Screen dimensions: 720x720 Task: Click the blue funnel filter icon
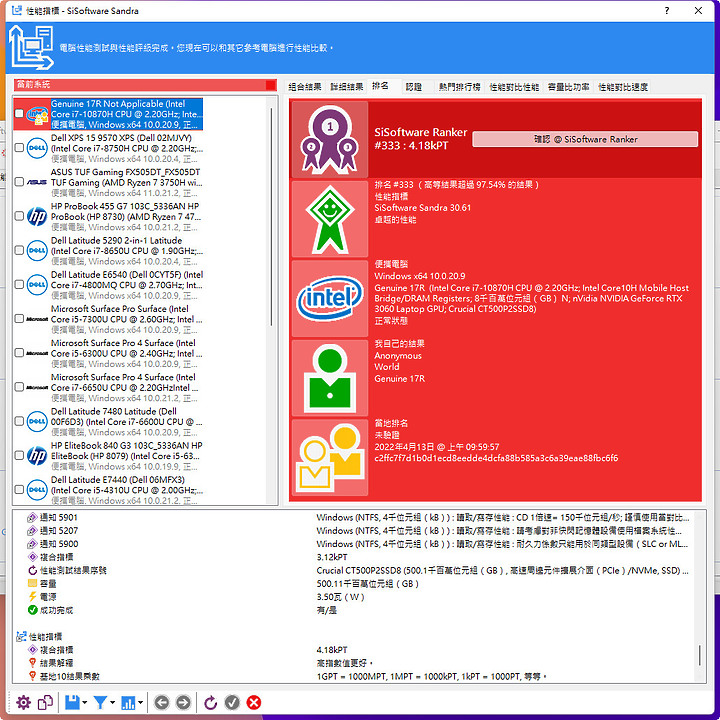tap(100, 702)
